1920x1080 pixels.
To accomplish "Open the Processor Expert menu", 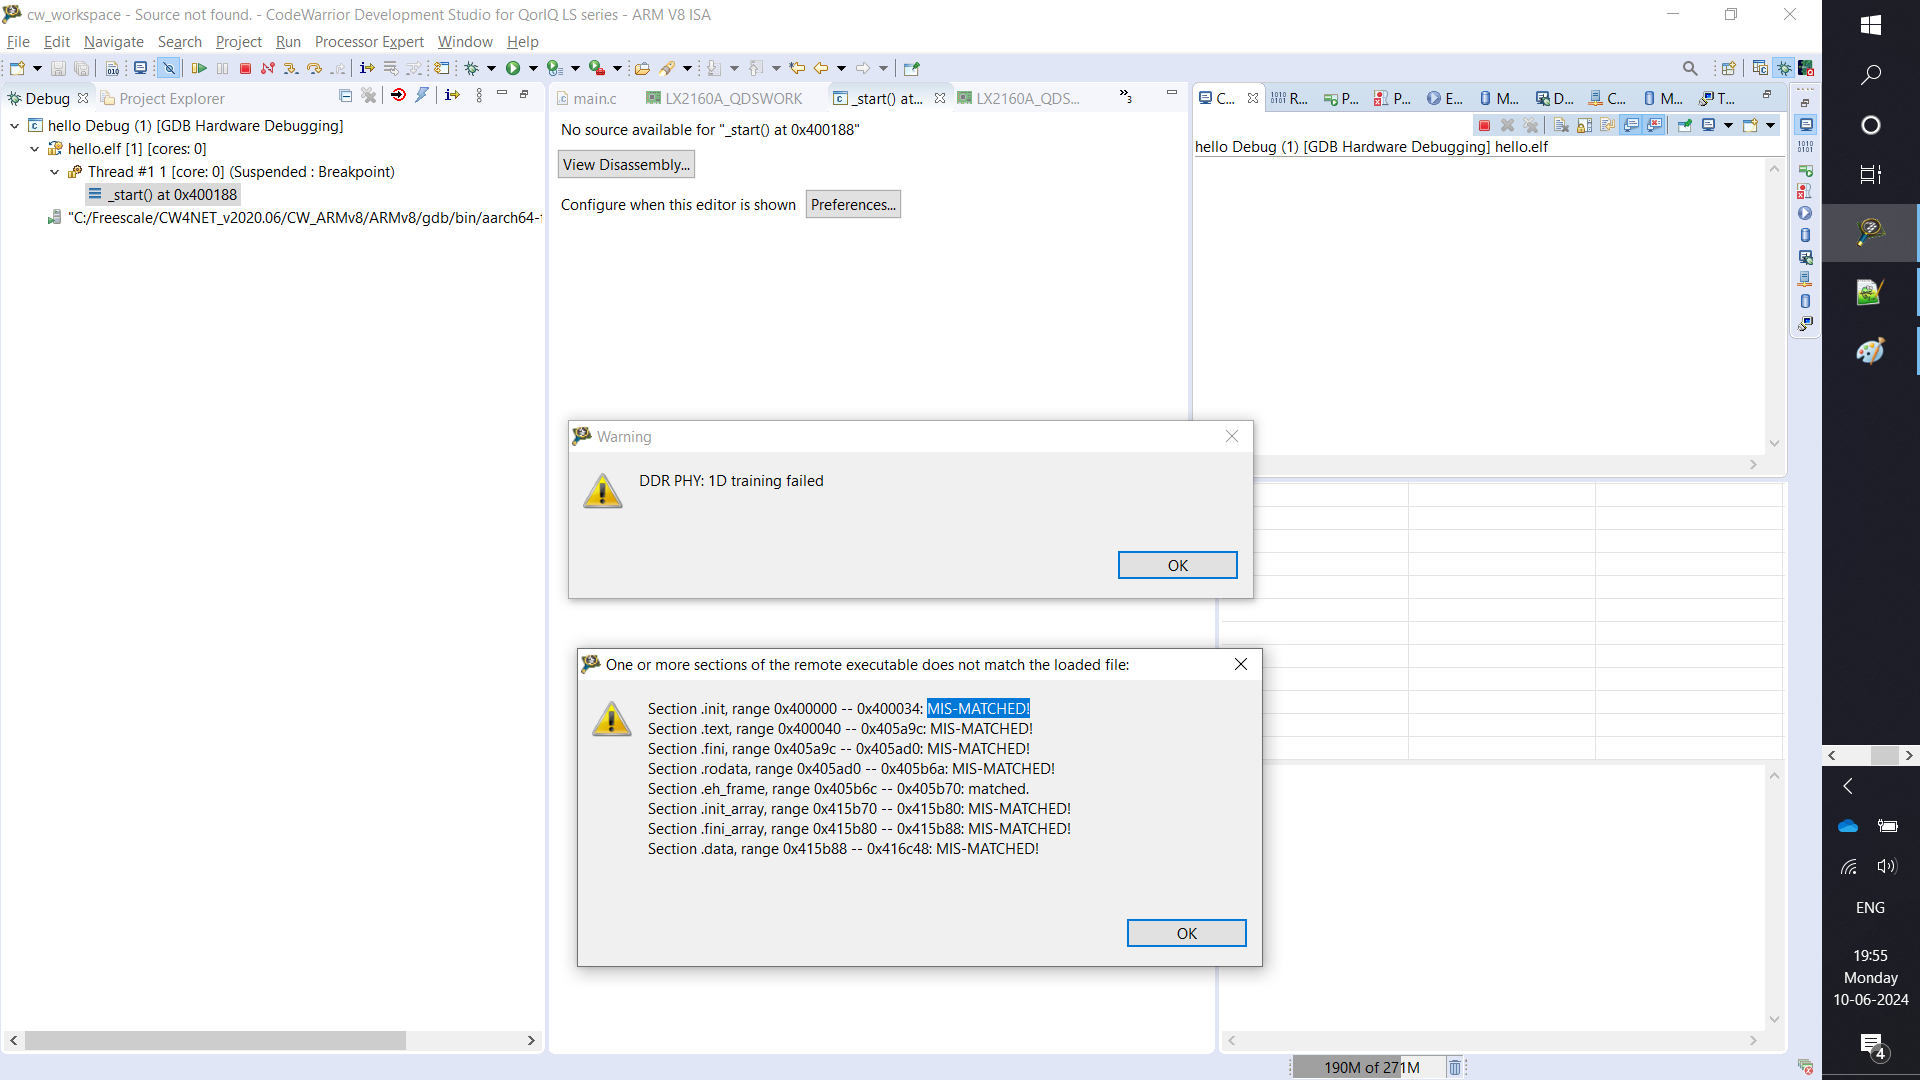I will pyautogui.click(x=369, y=42).
